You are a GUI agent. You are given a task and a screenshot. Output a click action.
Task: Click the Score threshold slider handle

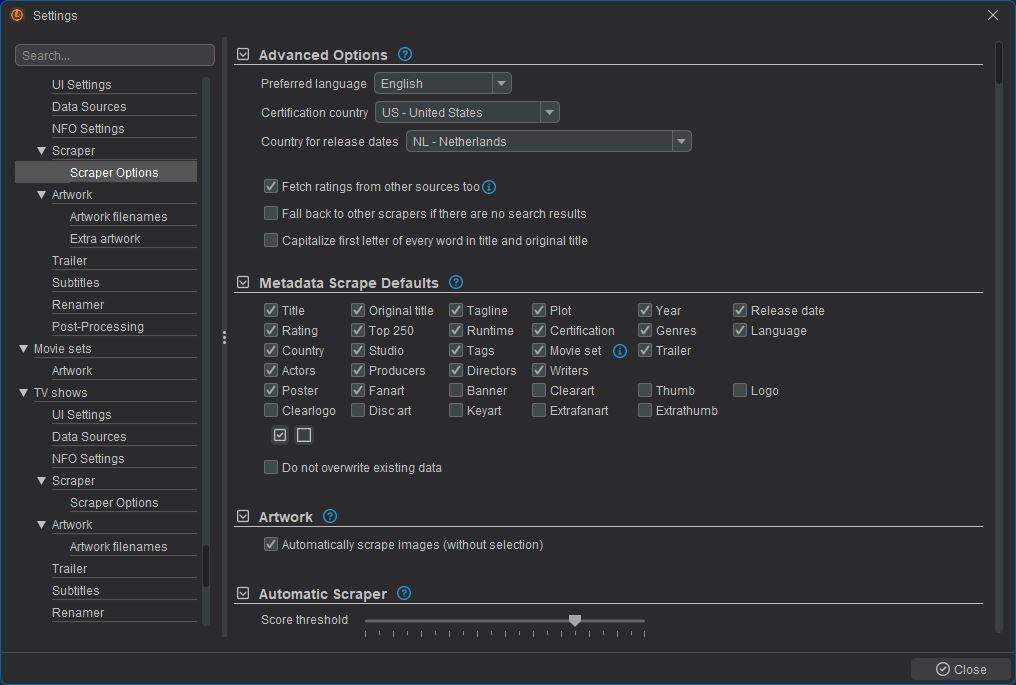575,621
